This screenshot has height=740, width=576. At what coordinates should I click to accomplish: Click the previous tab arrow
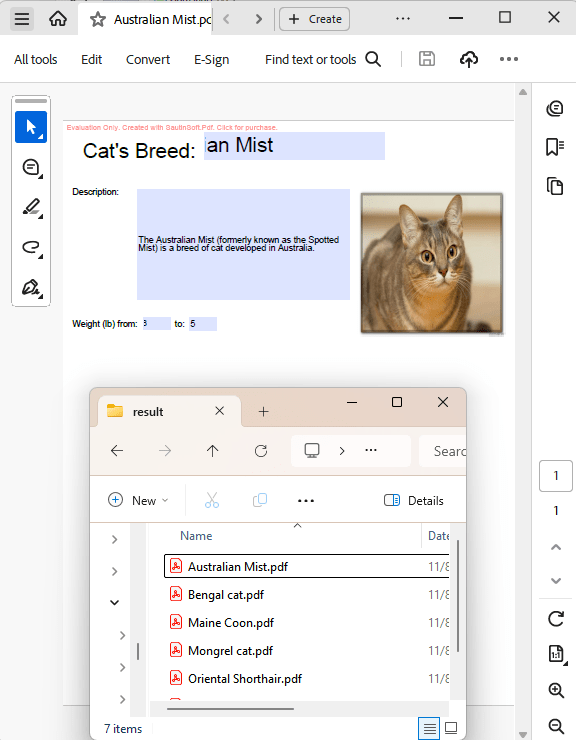tap(227, 19)
